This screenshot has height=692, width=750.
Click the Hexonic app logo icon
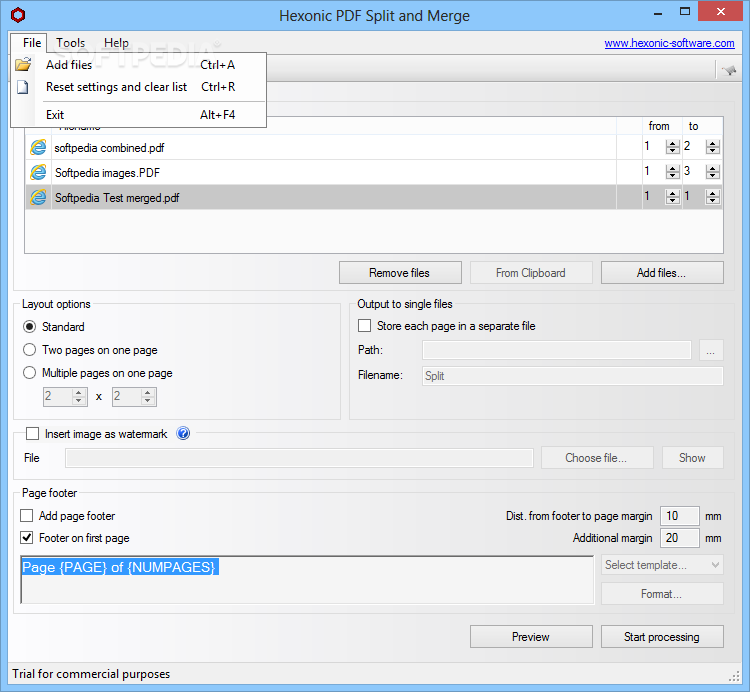tap(18, 15)
